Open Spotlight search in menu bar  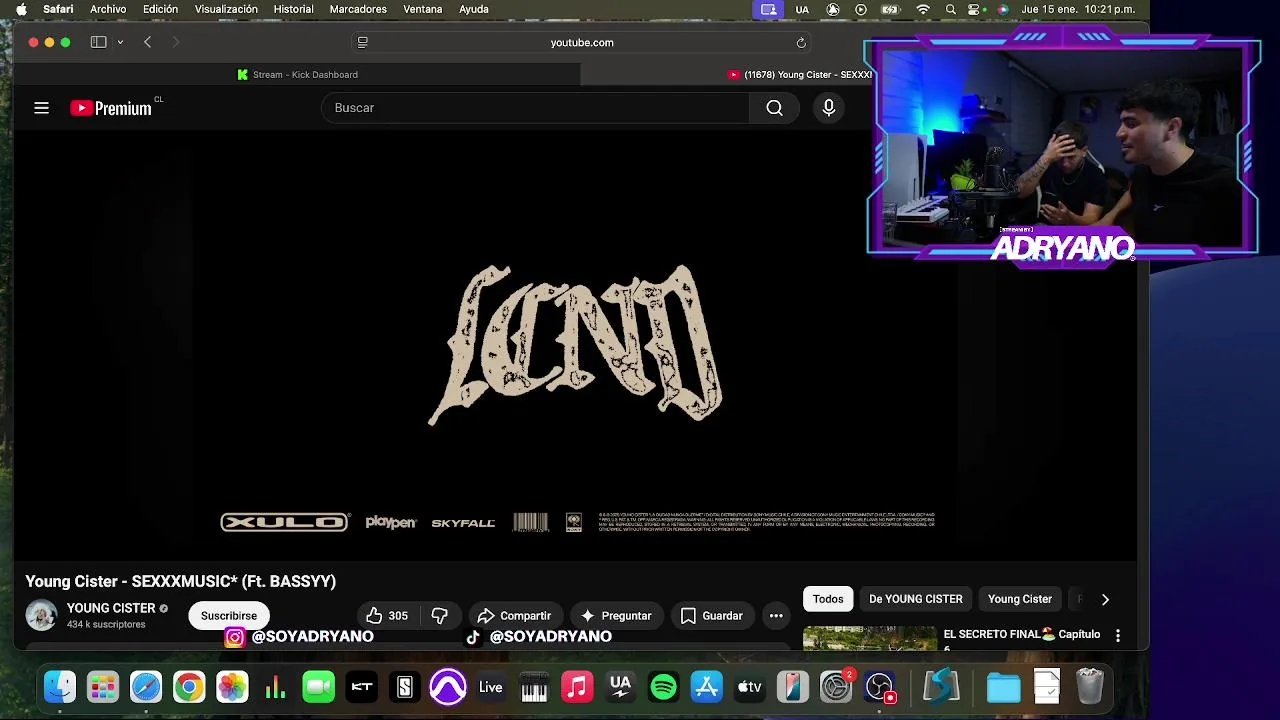tap(951, 9)
